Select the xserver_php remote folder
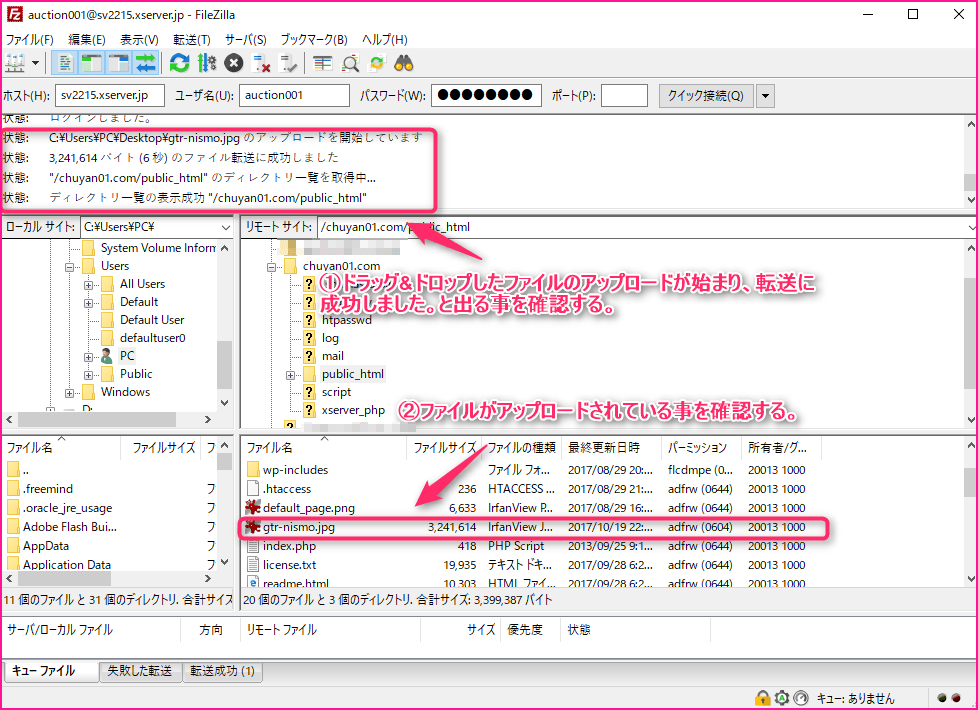This screenshot has width=978, height=710. pos(353,410)
